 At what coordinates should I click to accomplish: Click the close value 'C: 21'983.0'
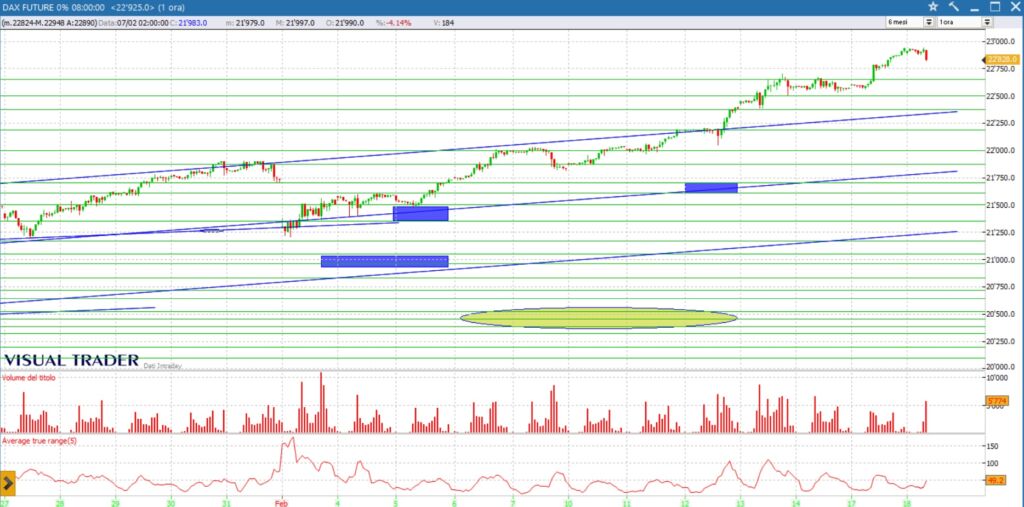click(x=188, y=23)
